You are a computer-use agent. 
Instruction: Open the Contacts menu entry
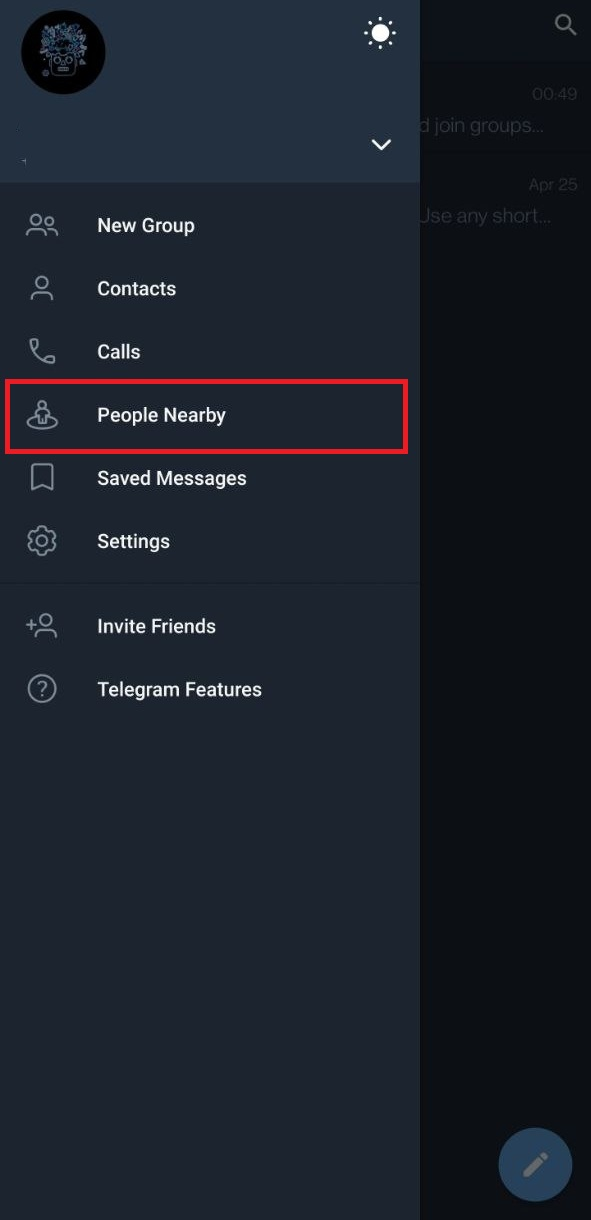pos(210,288)
